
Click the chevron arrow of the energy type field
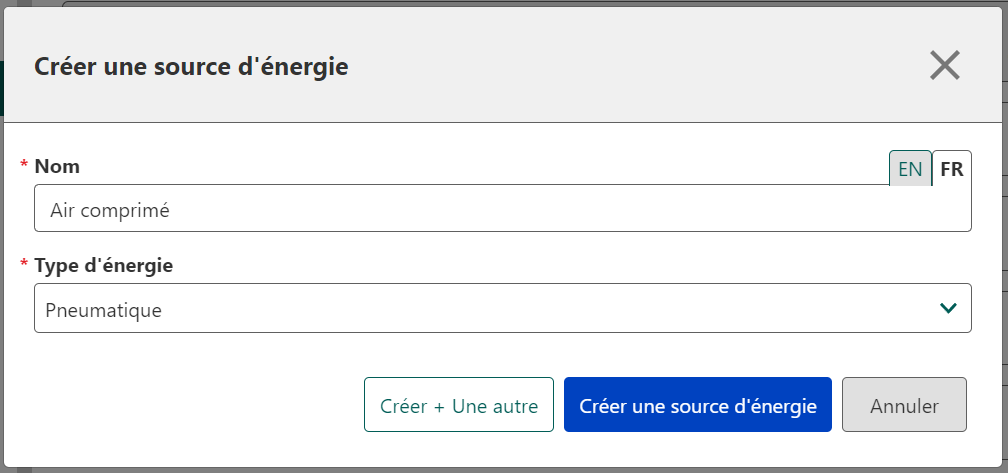[948, 309]
